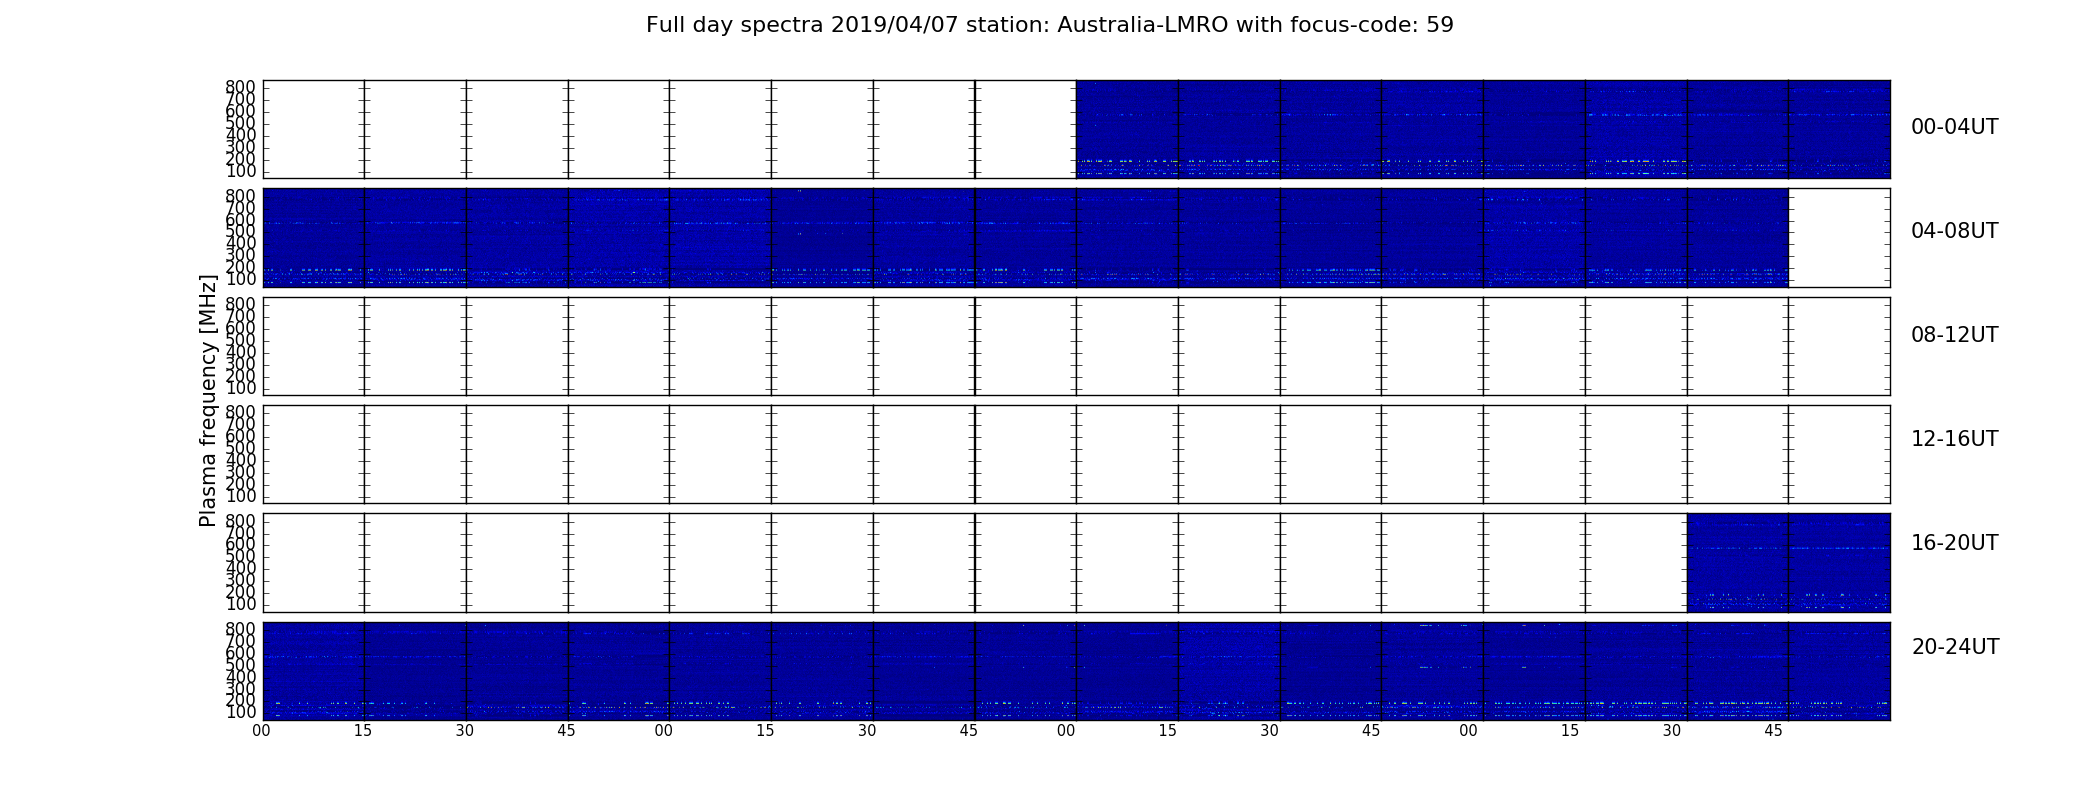Select the '04-08UT' row label
Screen dimensions: 2100x800
(x=1954, y=231)
